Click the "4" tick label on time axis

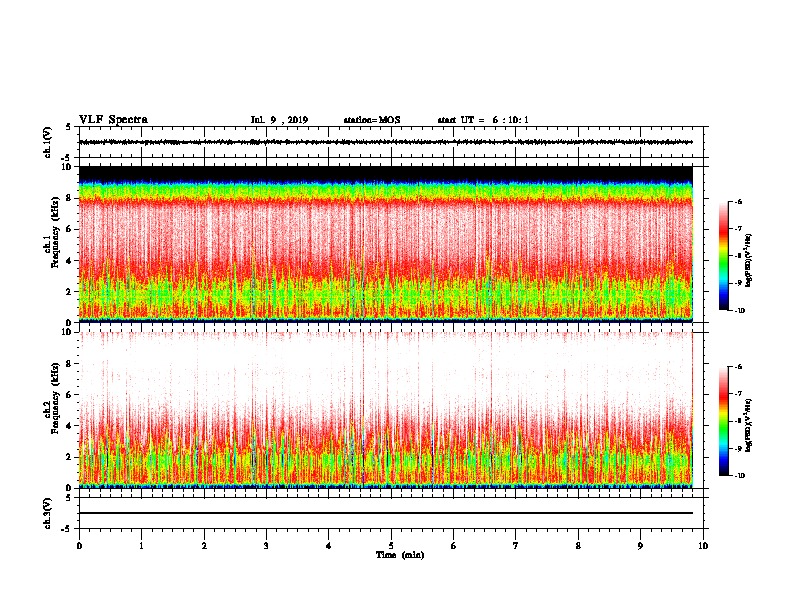tap(329, 546)
